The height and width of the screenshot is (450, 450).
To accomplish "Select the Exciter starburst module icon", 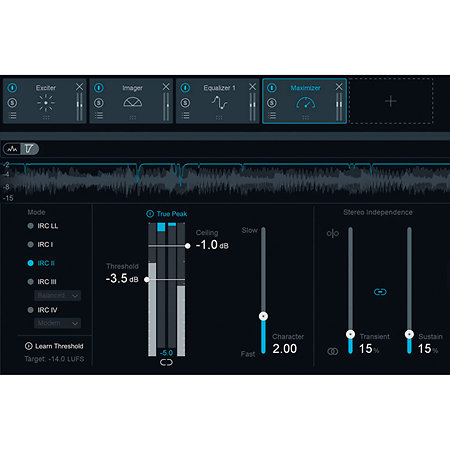I will click(46, 103).
